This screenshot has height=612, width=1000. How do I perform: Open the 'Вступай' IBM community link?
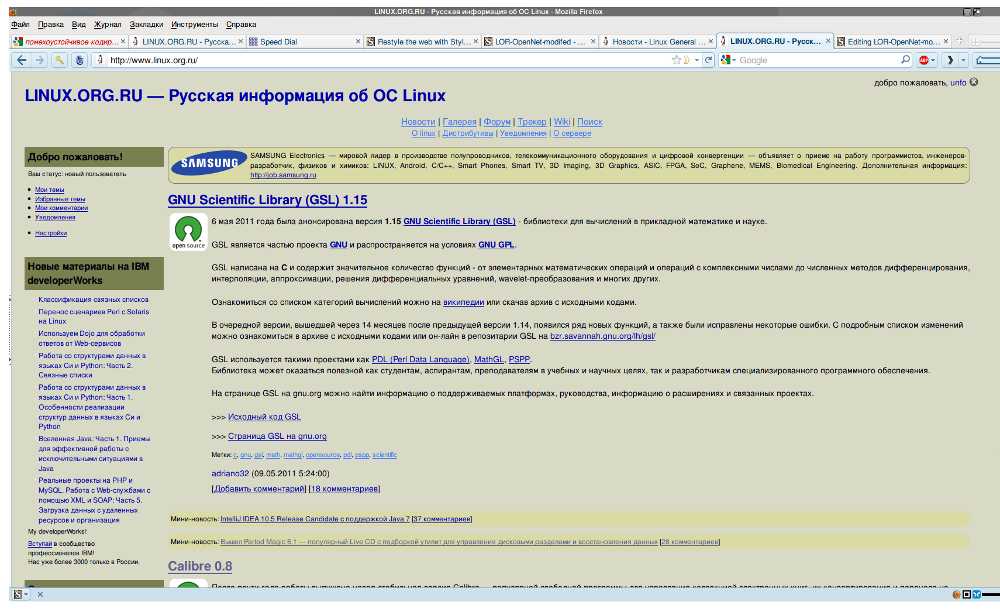(x=40, y=544)
